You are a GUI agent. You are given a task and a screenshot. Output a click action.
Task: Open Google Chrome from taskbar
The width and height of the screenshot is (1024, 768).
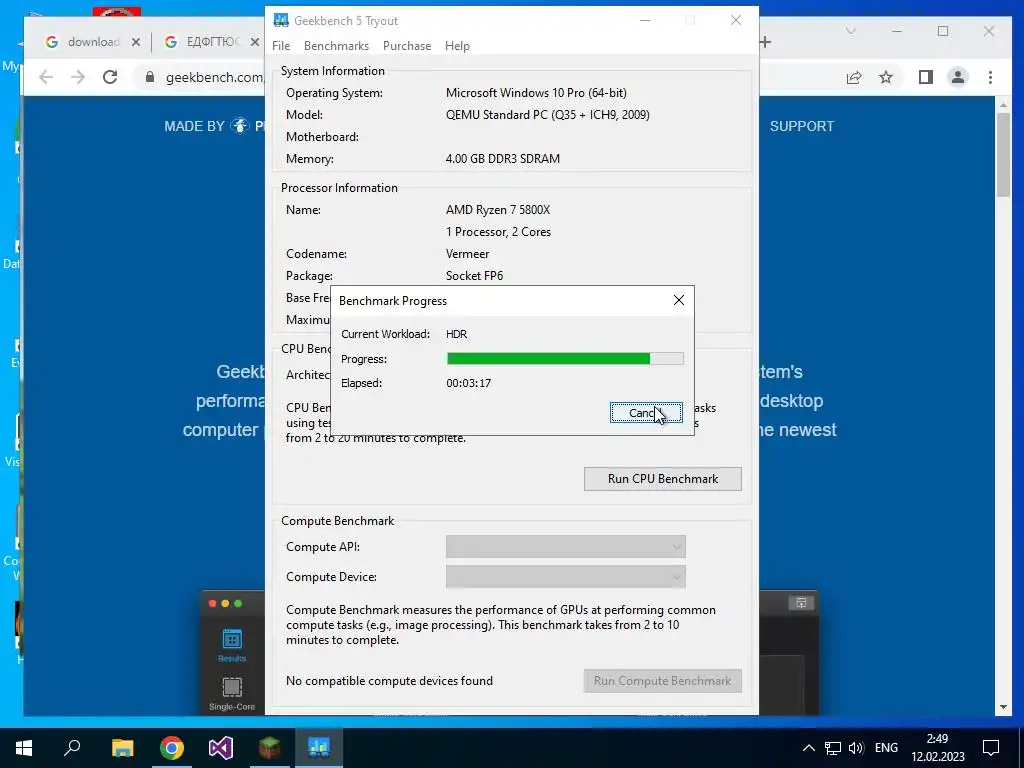(172, 748)
